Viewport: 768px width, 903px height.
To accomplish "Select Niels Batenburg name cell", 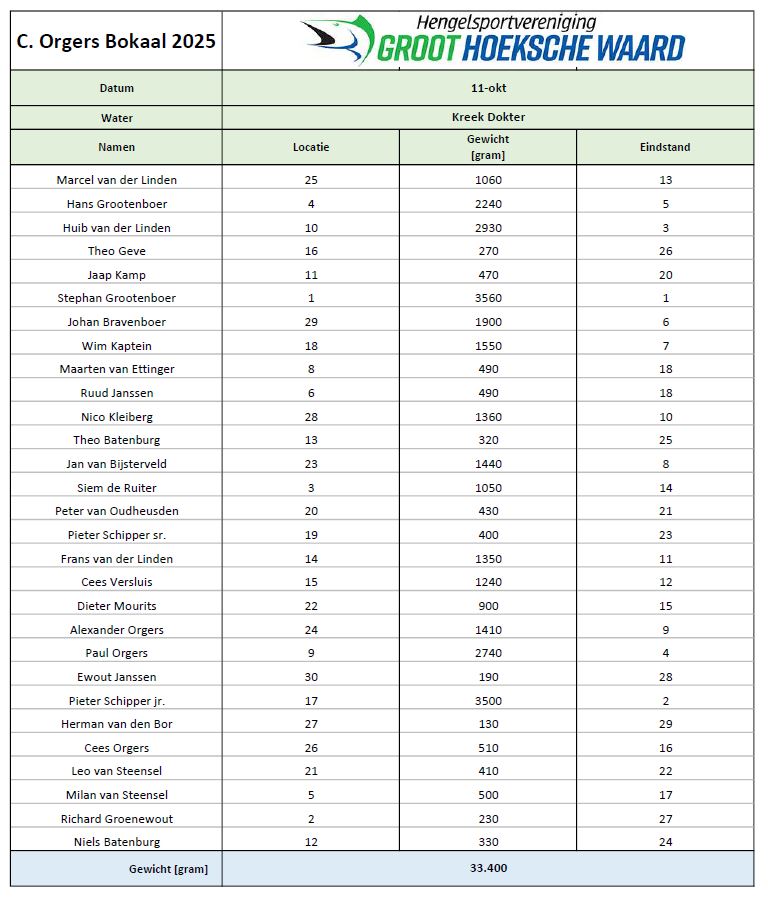I will click(x=116, y=842).
